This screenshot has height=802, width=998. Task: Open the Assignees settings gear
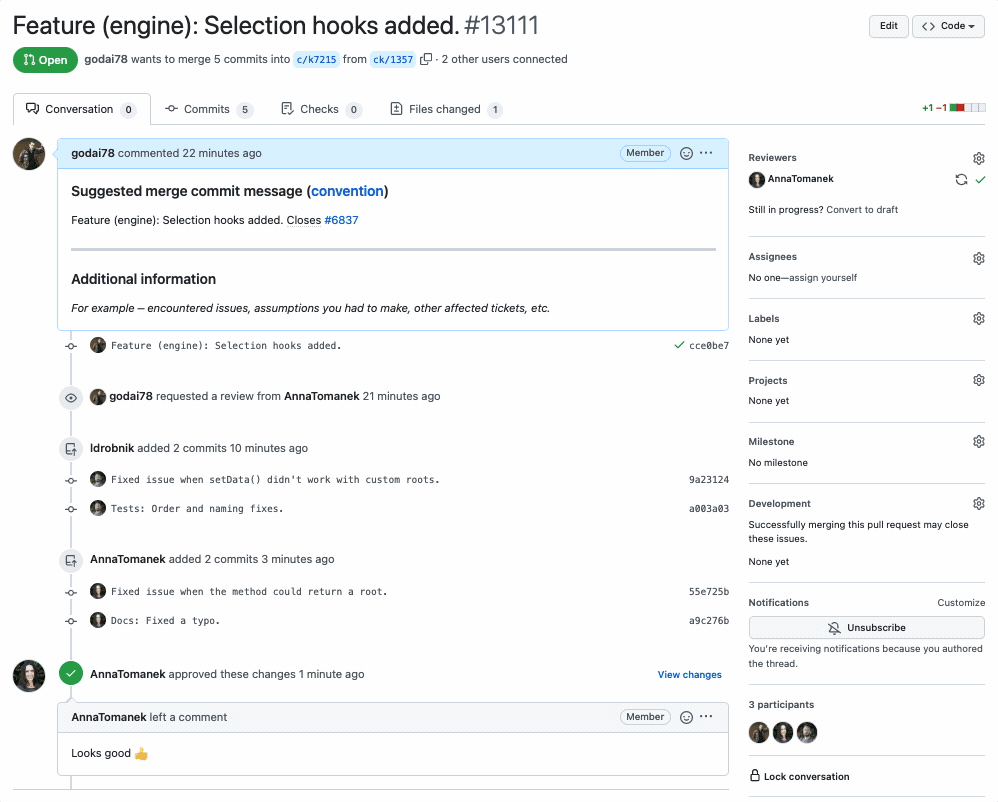coord(978,258)
